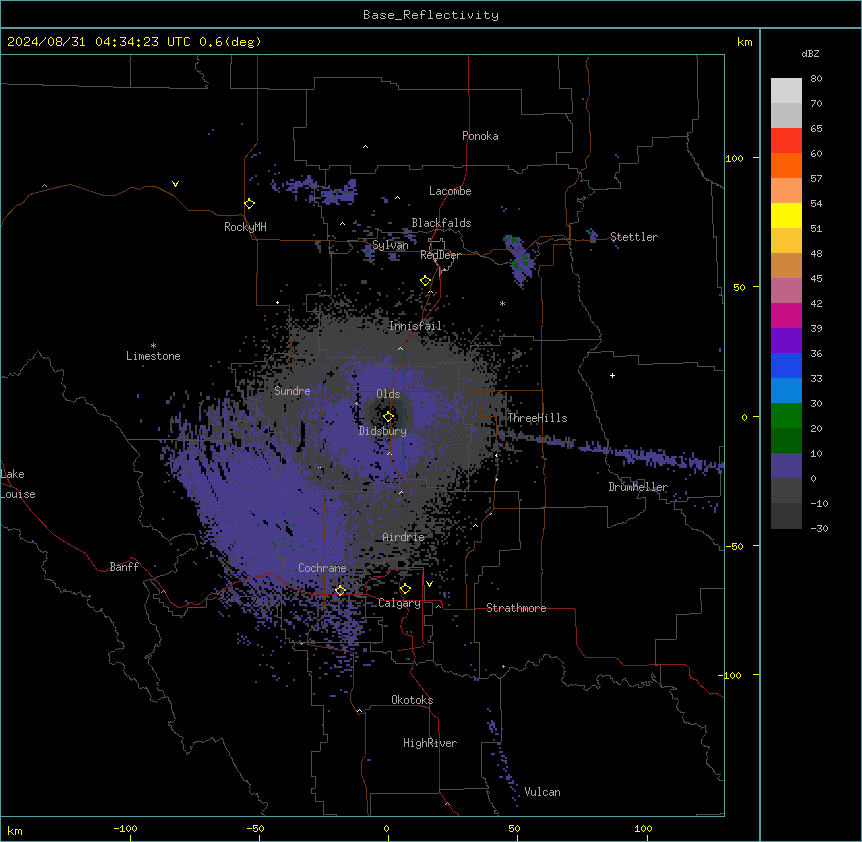The width and height of the screenshot is (862, 842).
Task: Click the Limestone label
Action: tap(153, 356)
